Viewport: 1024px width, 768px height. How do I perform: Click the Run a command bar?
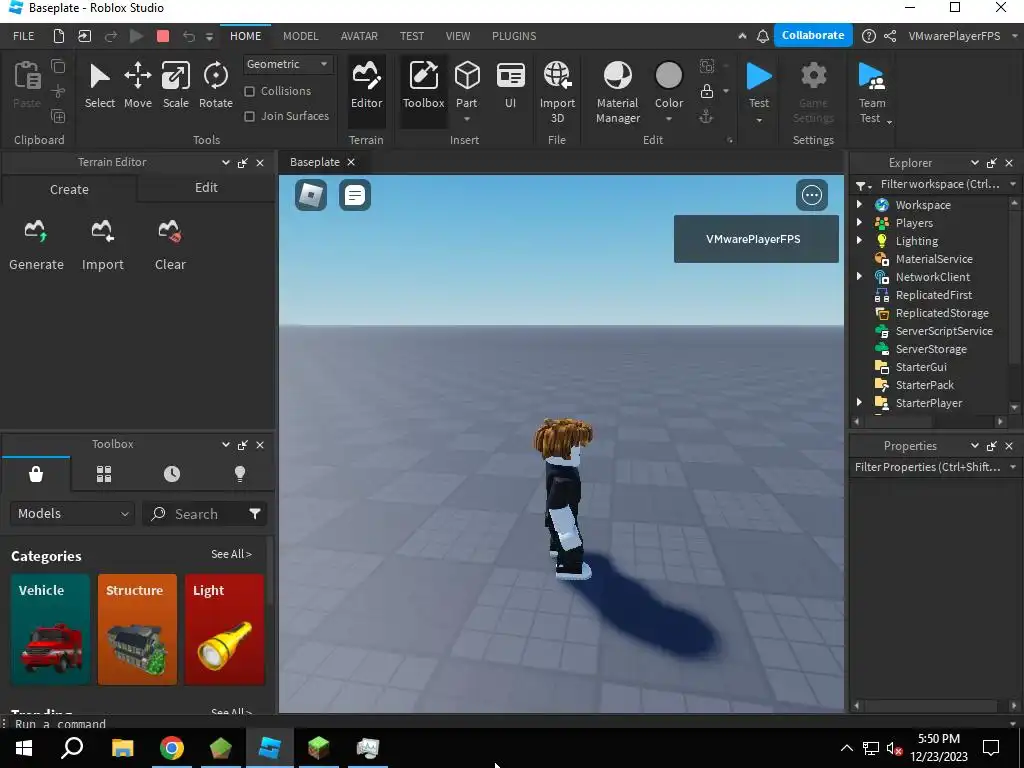click(x=509, y=724)
